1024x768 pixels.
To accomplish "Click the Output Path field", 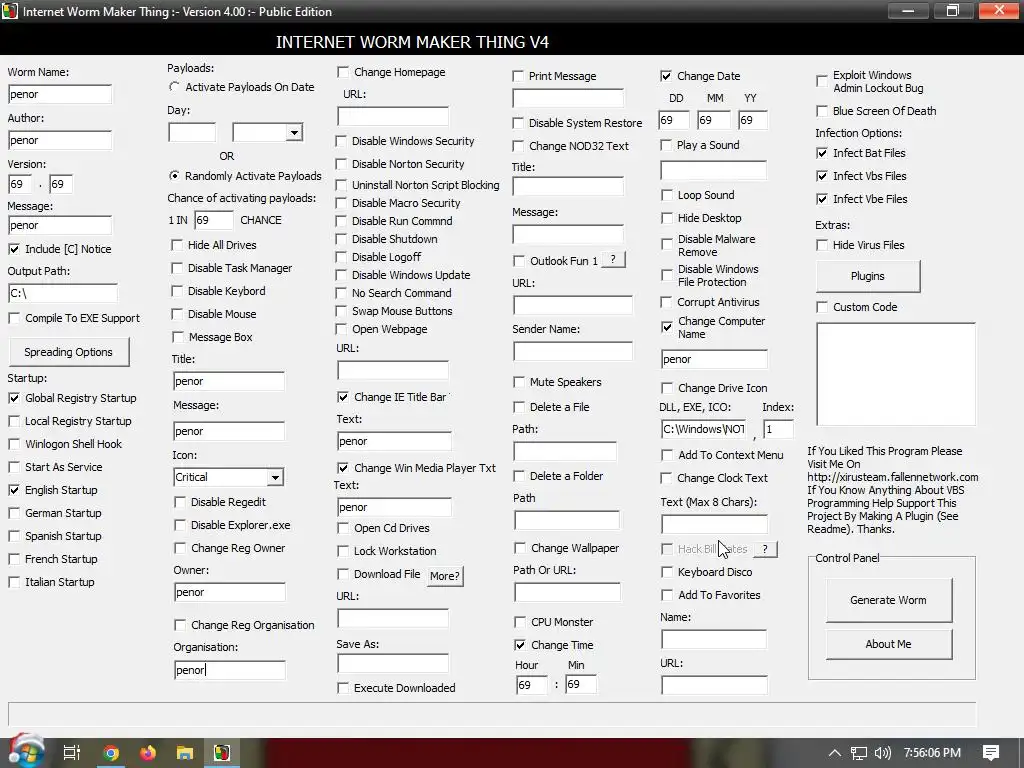I will pyautogui.click(x=63, y=293).
